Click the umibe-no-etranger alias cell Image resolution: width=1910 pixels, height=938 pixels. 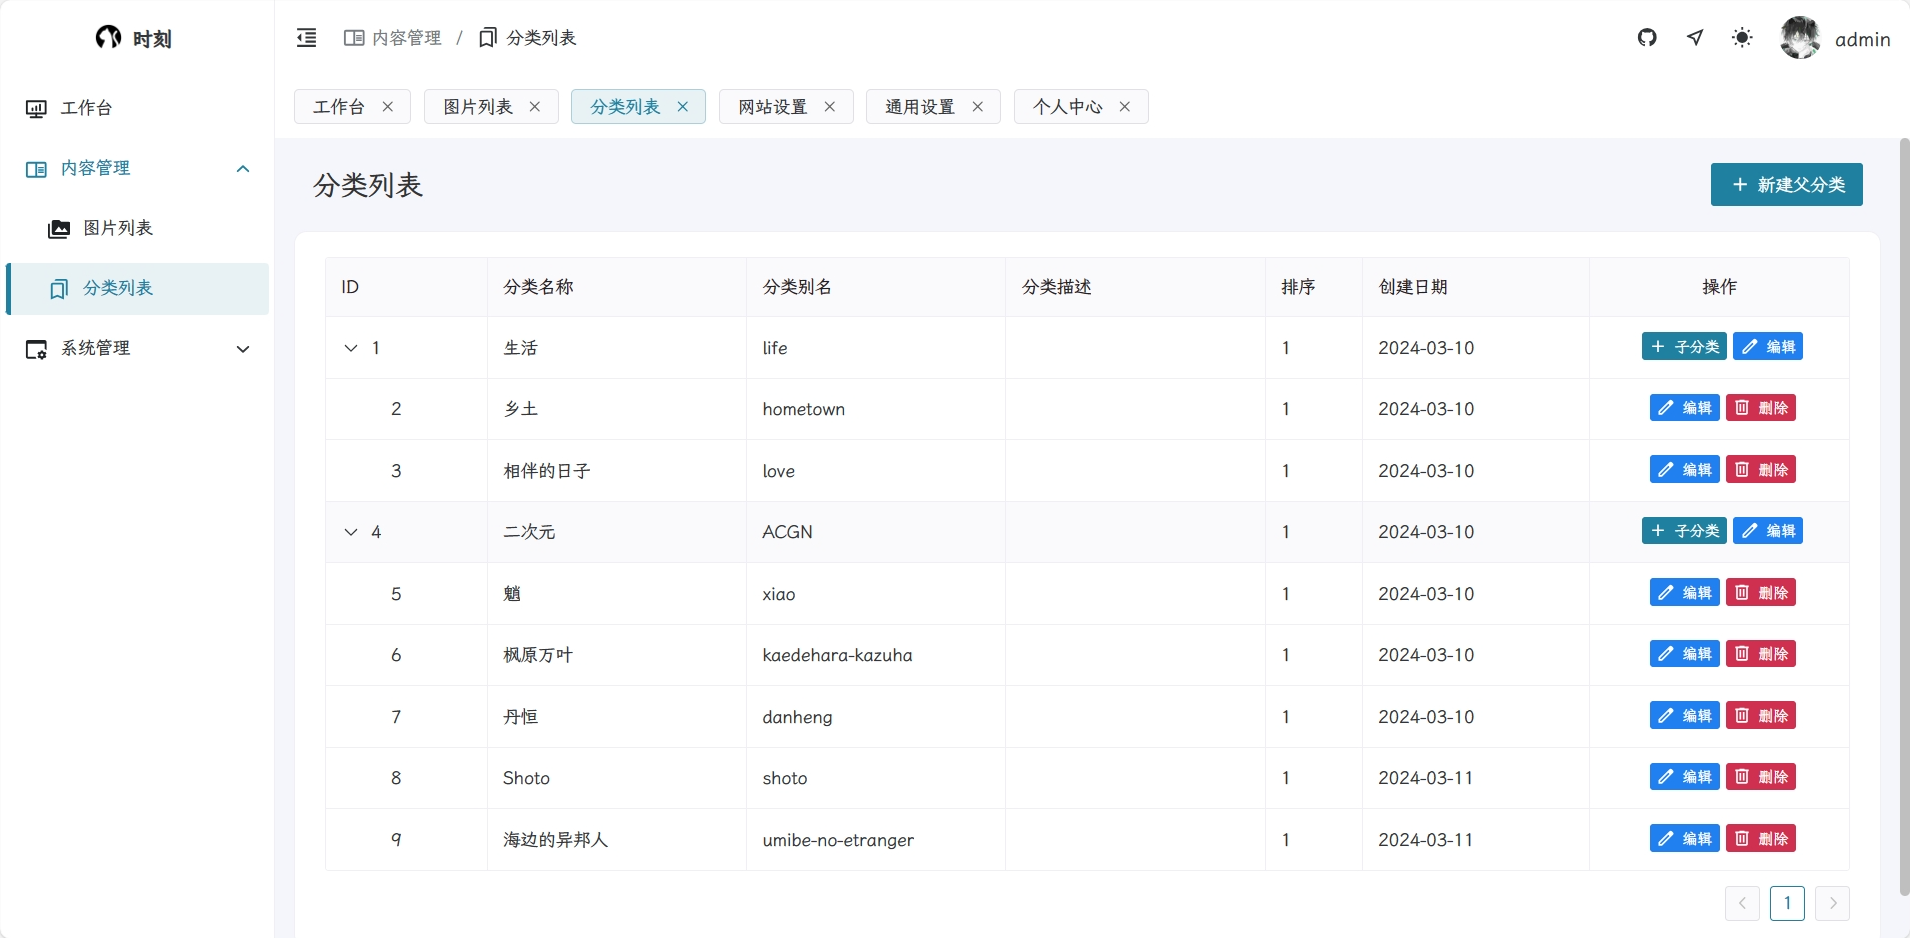[x=876, y=840]
